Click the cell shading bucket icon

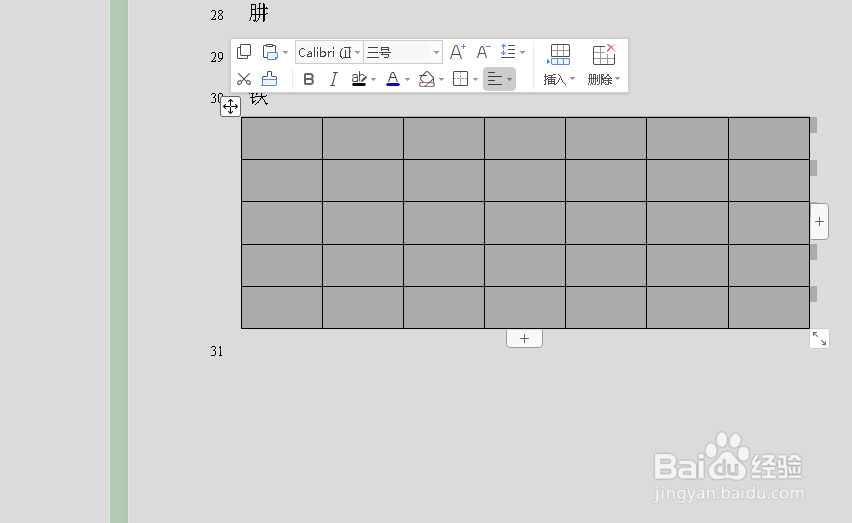(x=427, y=79)
